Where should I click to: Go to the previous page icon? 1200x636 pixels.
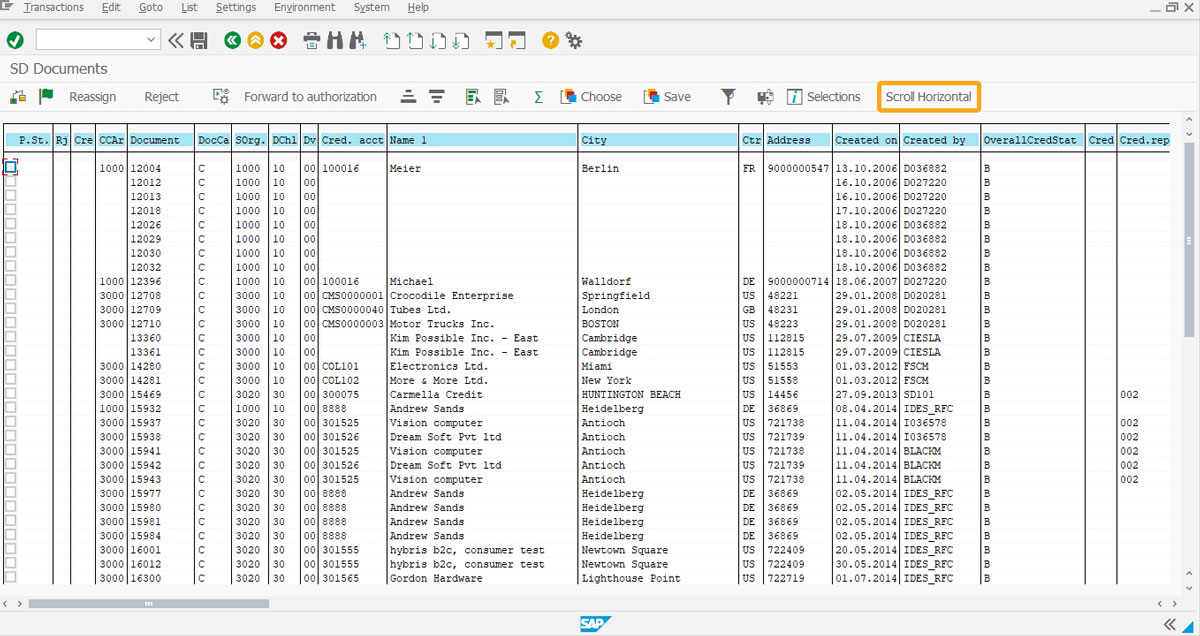click(x=414, y=40)
